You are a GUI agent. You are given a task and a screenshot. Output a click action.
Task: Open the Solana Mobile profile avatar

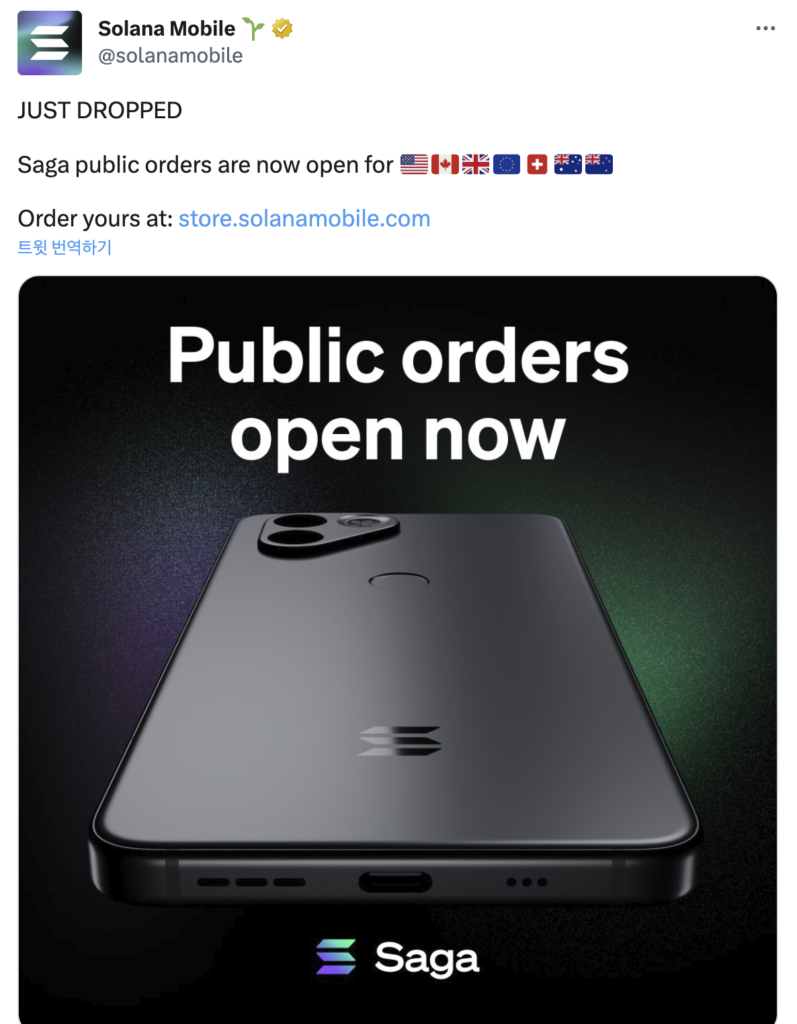pyautogui.click(x=50, y=42)
